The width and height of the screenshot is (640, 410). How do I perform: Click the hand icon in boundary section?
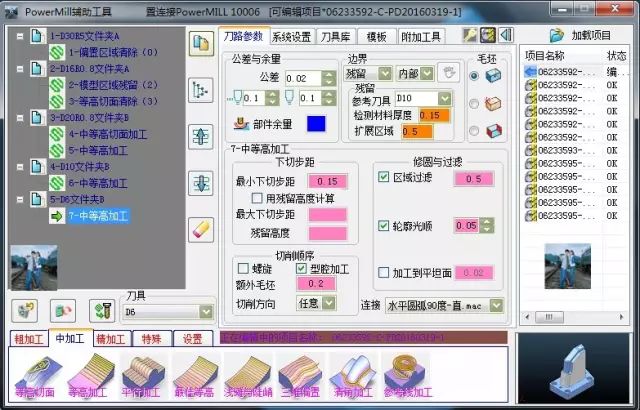[x=449, y=73]
